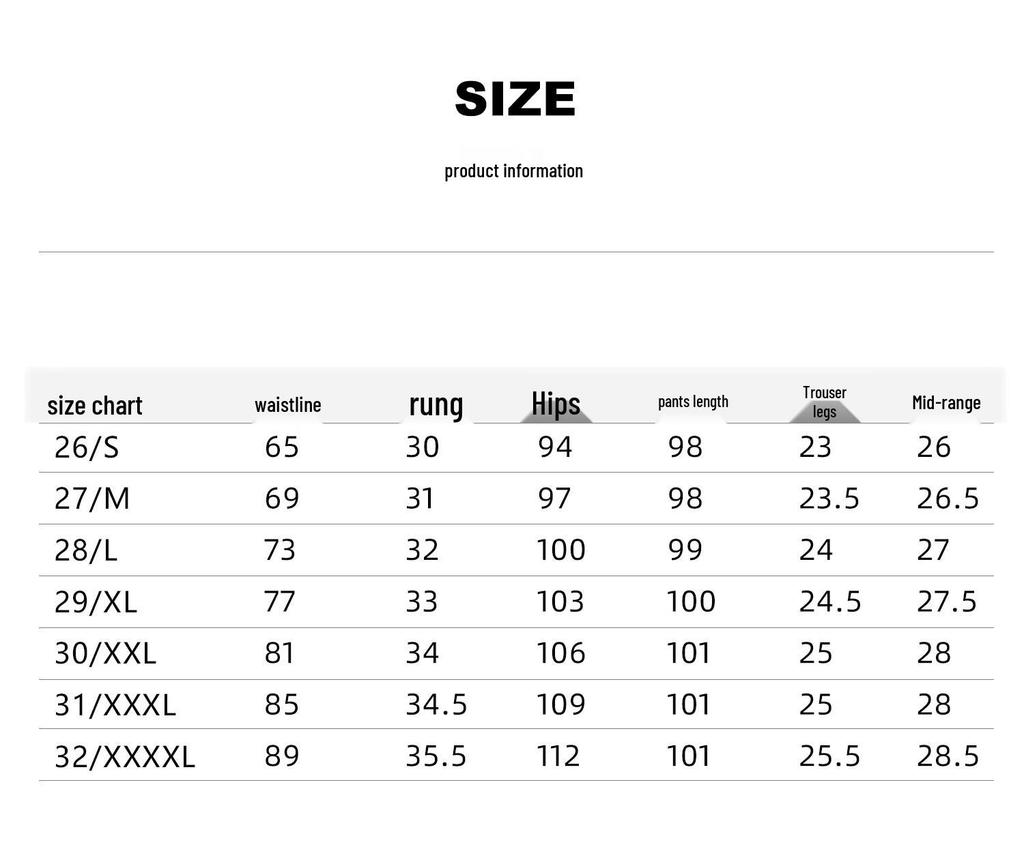Select the 32/XXXXL size row label
The width and height of the screenshot is (1024, 849).
pos(125,757)
